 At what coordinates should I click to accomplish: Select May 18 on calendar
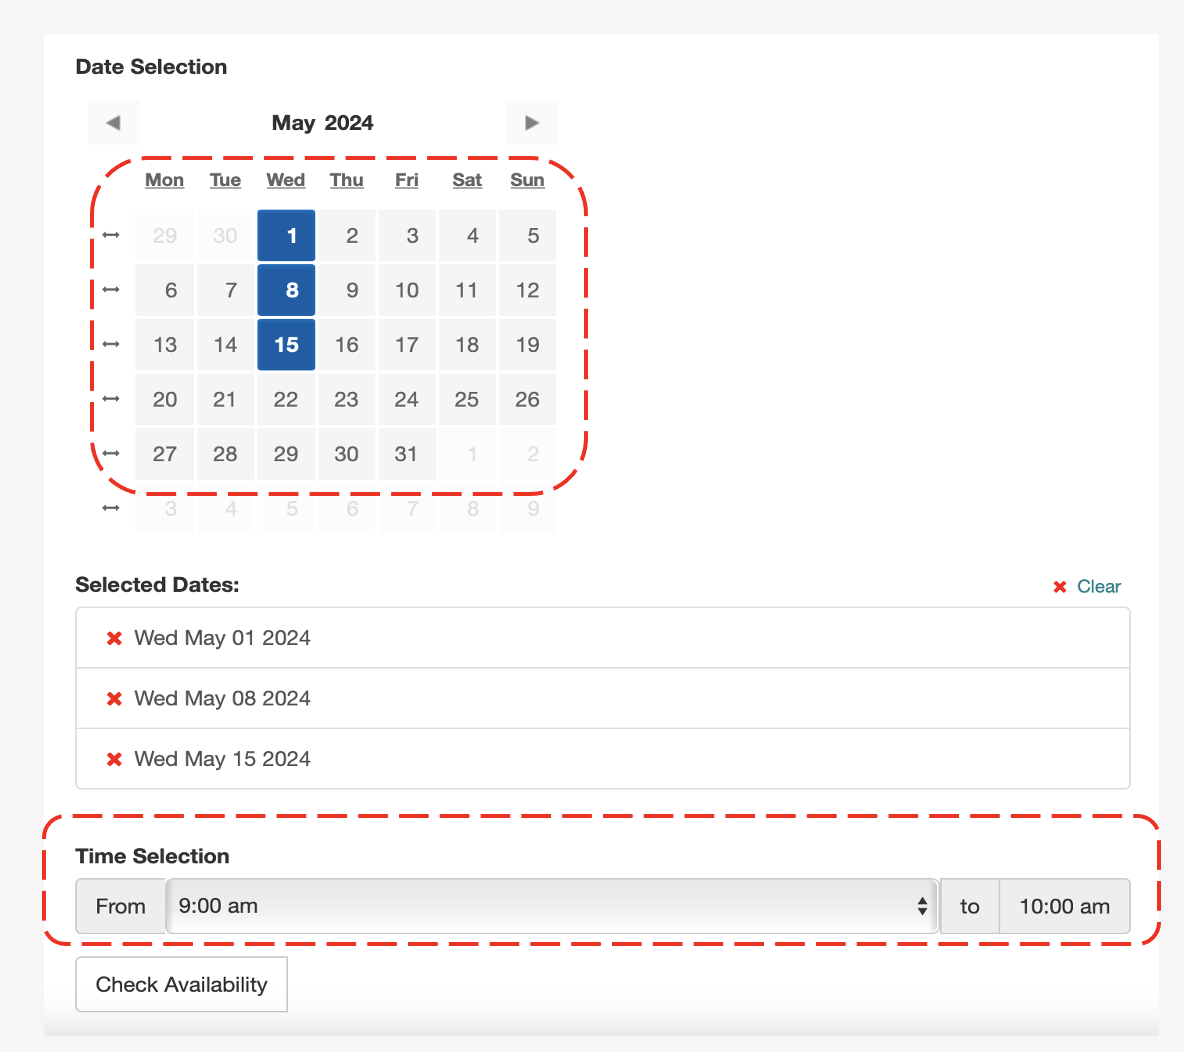click(467, 344)
